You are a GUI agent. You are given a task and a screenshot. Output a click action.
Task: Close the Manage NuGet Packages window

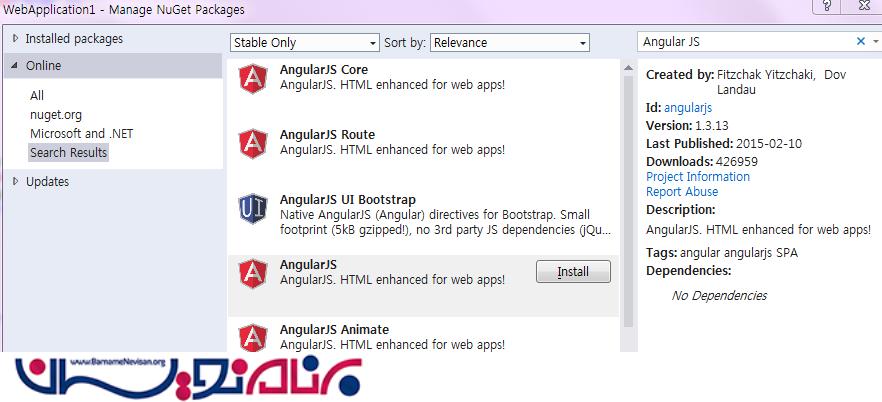point(865,6)
